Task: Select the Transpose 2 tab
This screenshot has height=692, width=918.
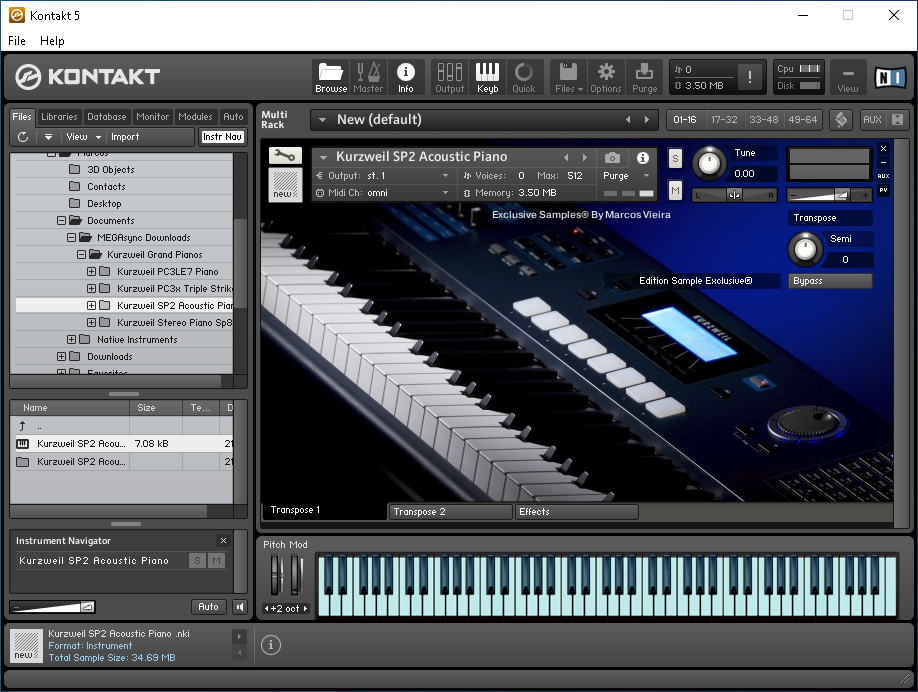Action: click(x=450, y=512)
